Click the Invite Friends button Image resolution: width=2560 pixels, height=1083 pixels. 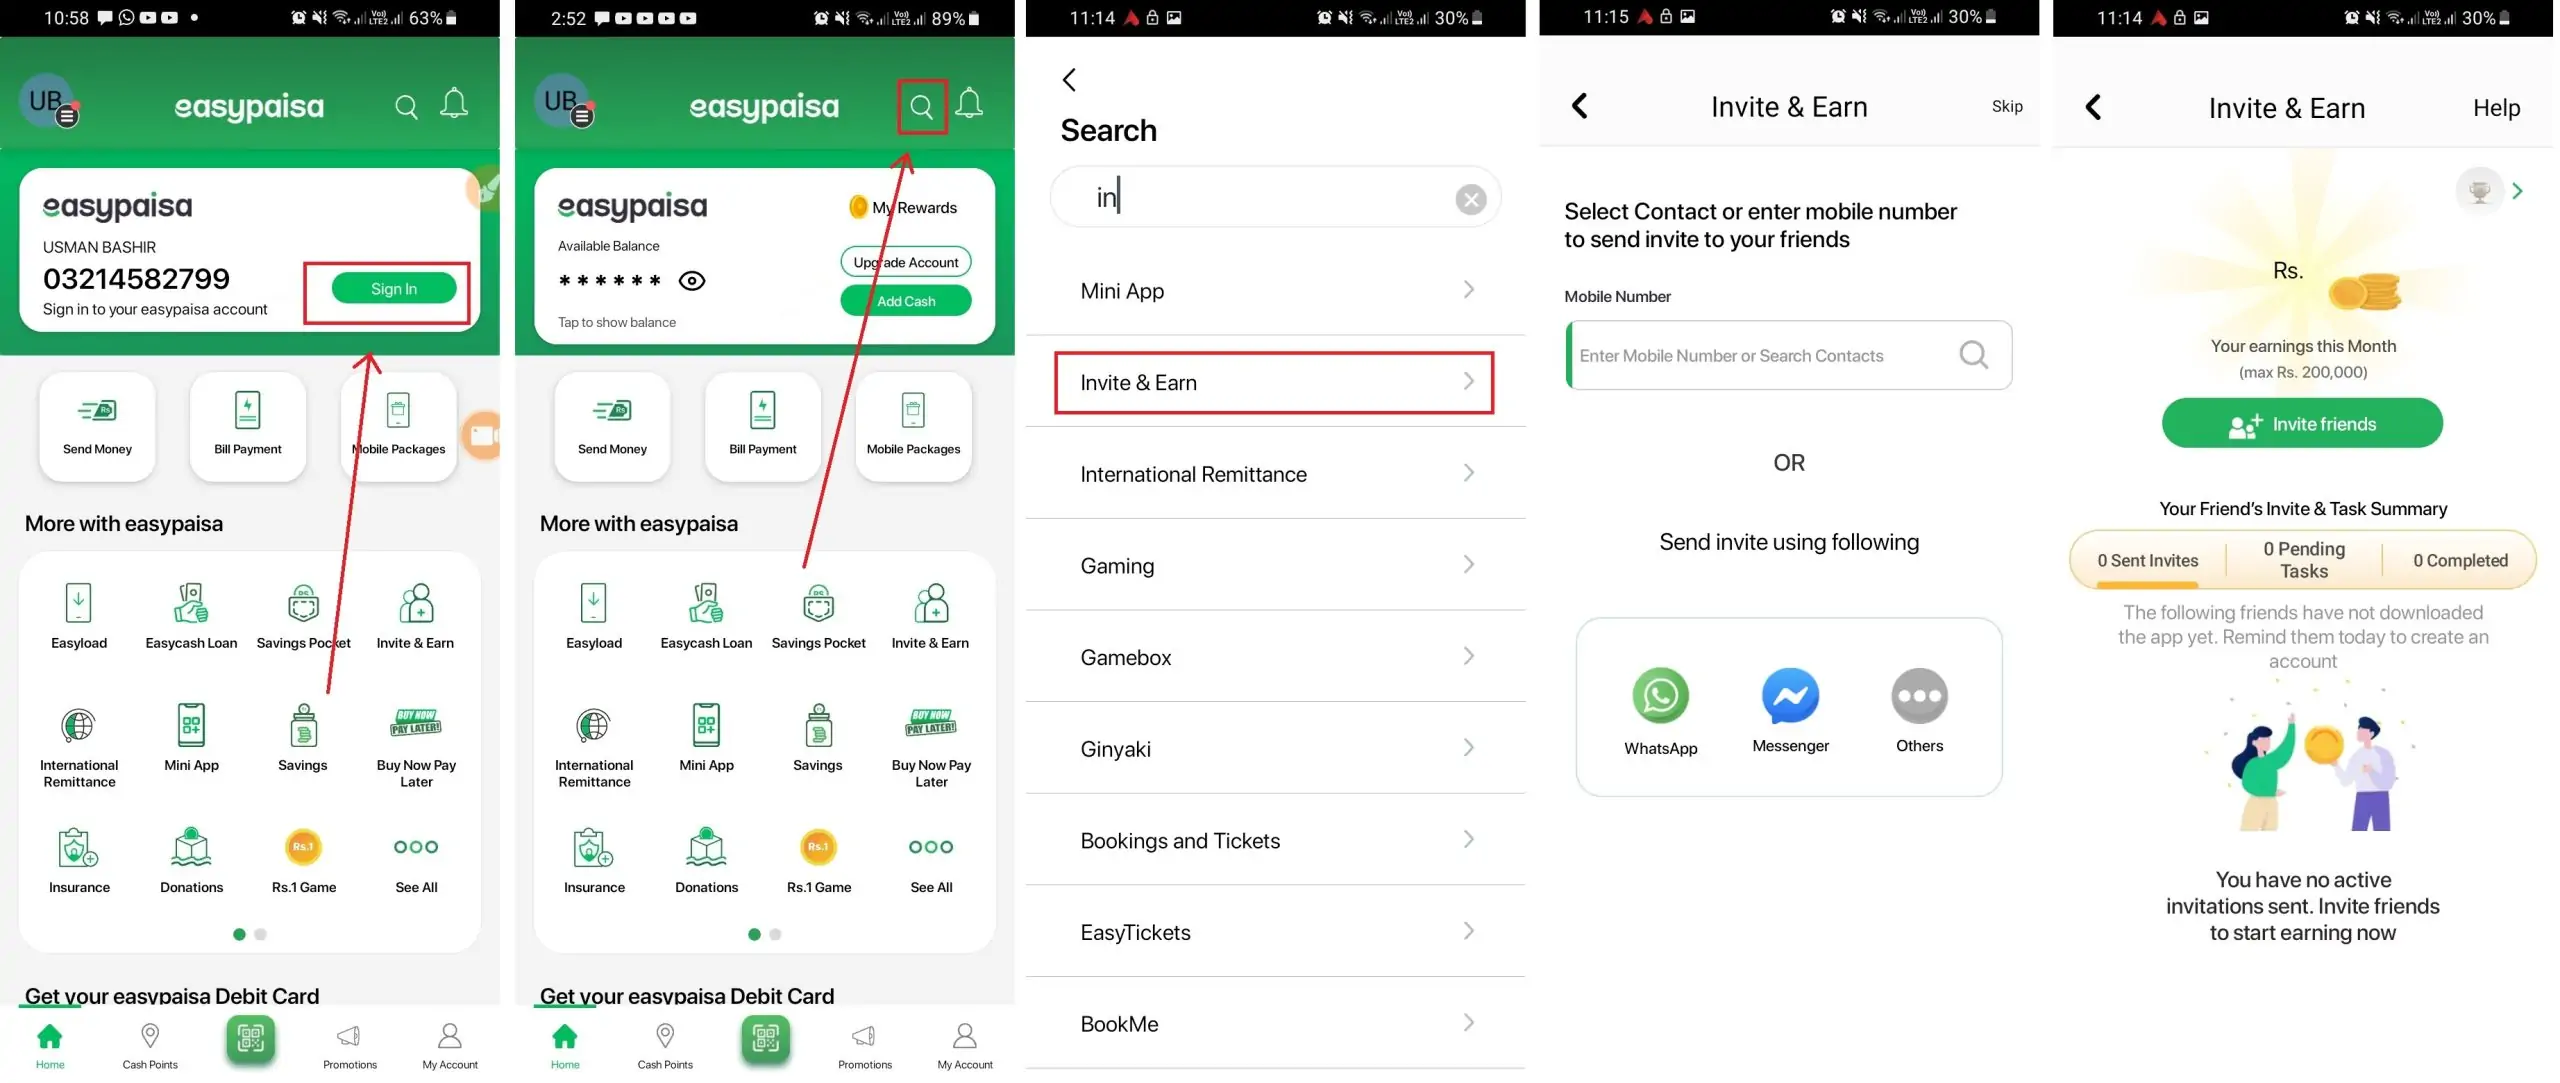coord(2302,423)
